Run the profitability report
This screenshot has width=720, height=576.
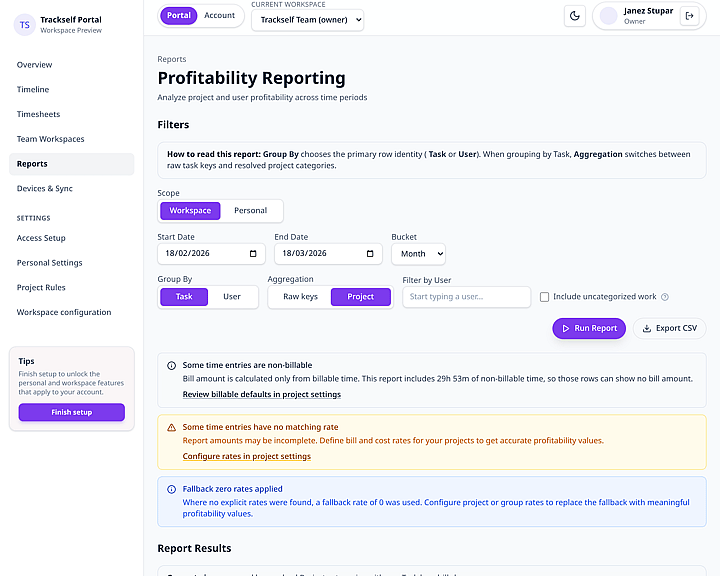point(589,328)
